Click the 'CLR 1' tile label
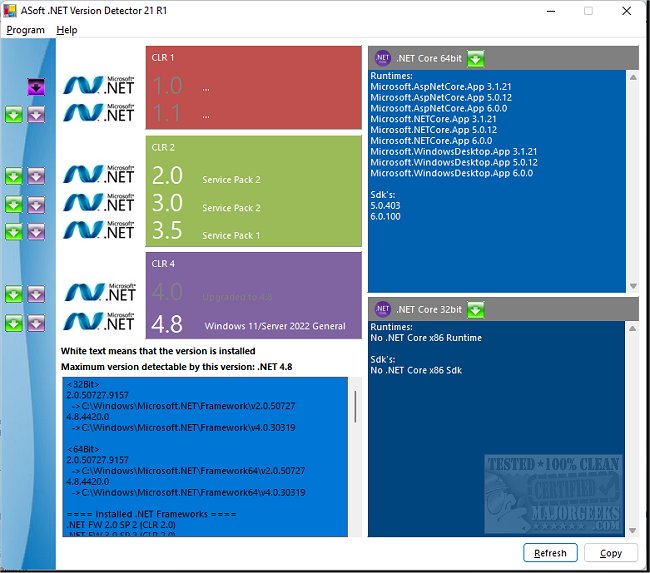This screenshot has height=573, width=650. [x=163, y=58]
